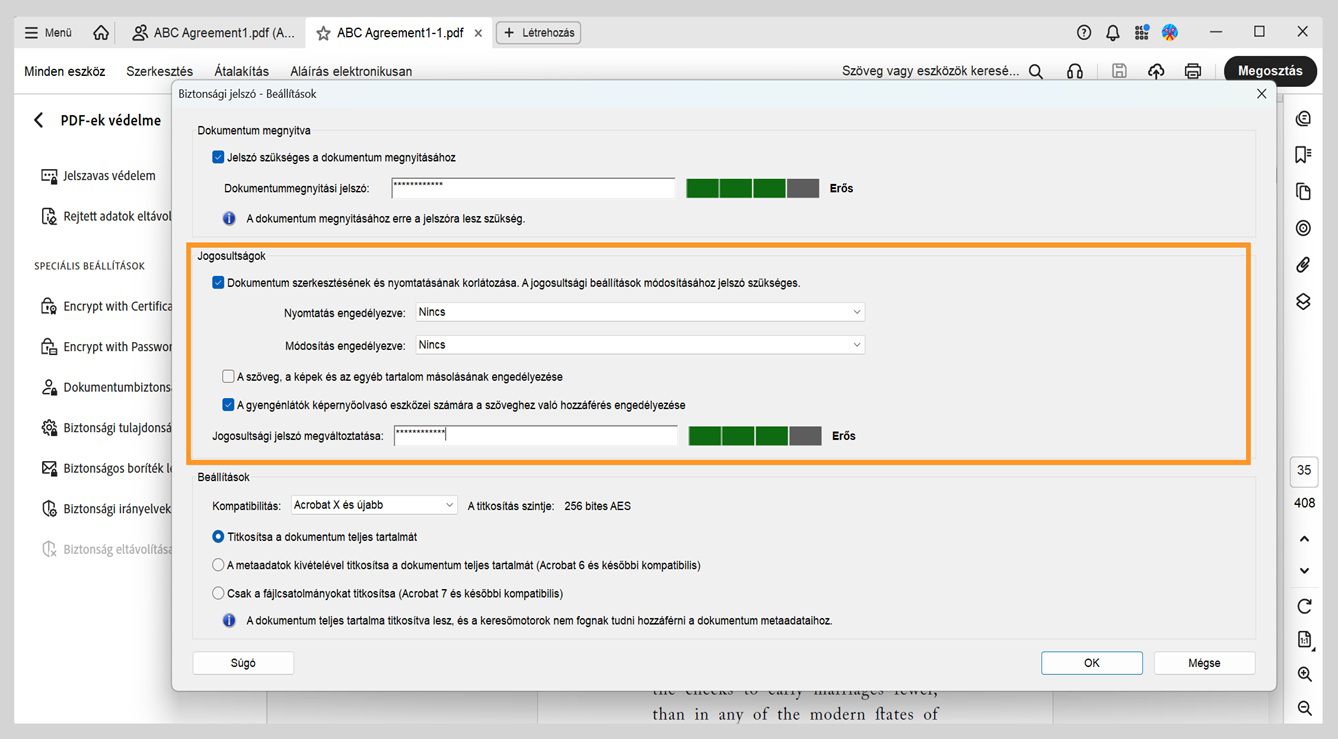Select metaadatok kivételével titkosítsa radio option
The image size is (1338, 739).
point(218,565)
